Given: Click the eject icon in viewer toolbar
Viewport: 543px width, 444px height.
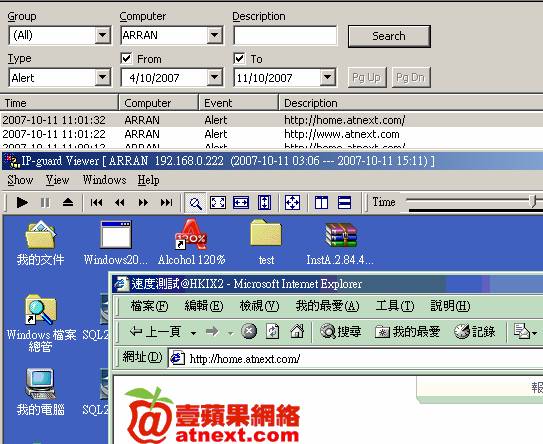Looking at the screenshot, I should [68, 202].
